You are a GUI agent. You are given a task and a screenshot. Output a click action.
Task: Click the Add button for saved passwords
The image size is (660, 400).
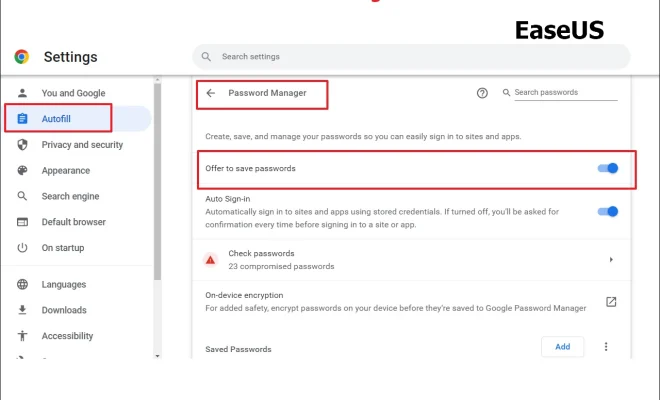[562, 347]
